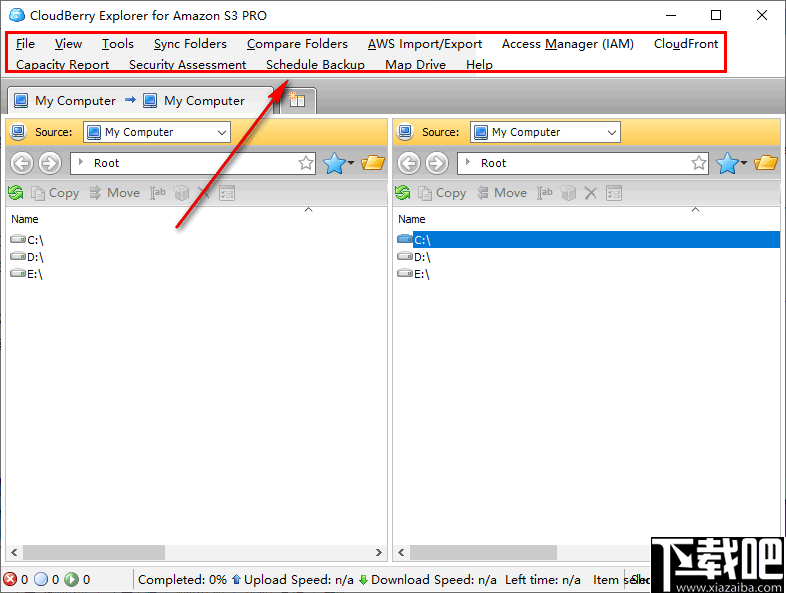Click Move in the left pane toolbar
Viewport: 786px width, 593px height.
coord(114,193)
